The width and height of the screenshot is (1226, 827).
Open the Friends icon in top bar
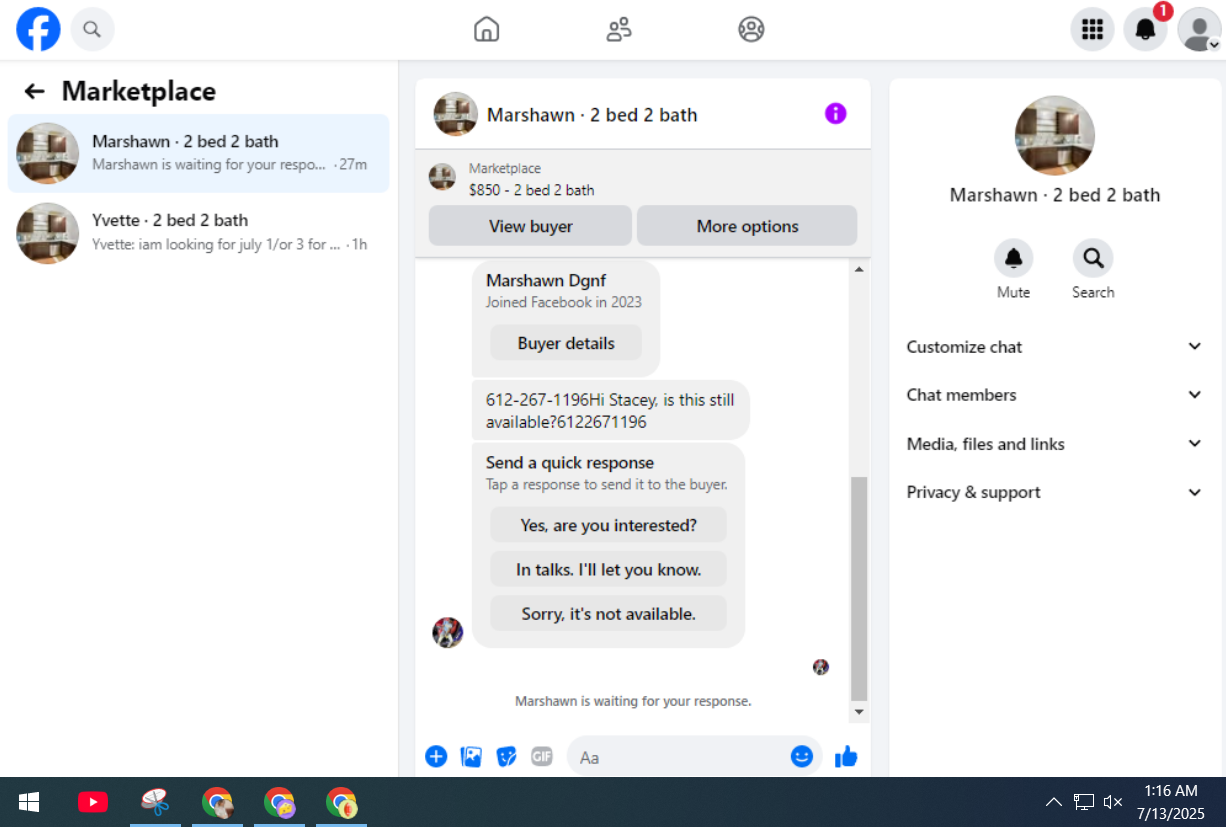(x=619, y=29)
